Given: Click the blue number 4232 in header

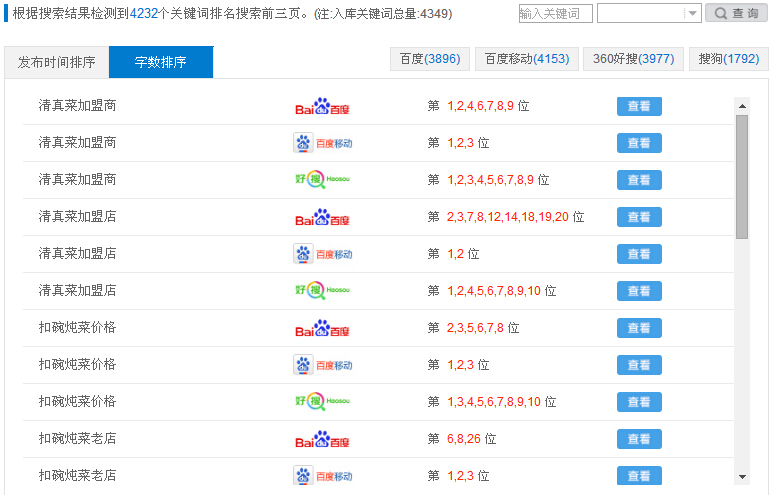Looking at the screenshot, I should [x=143, y=13].
